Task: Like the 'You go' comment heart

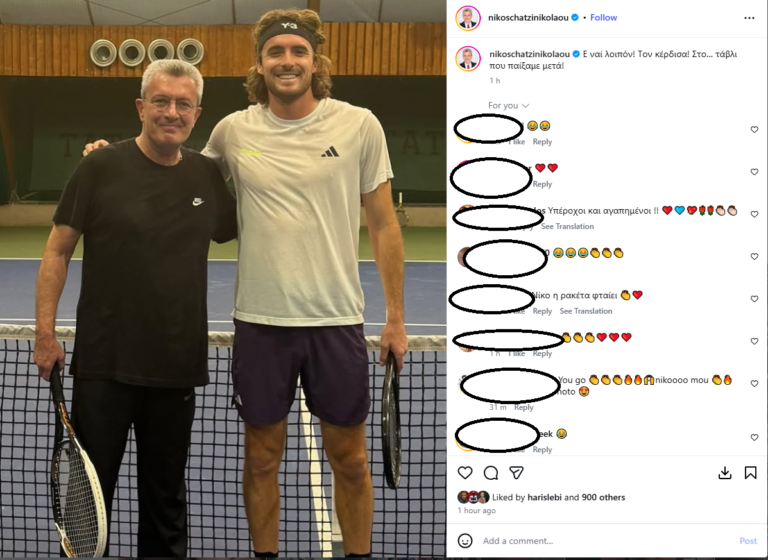Action: click(x=754, y=384)
